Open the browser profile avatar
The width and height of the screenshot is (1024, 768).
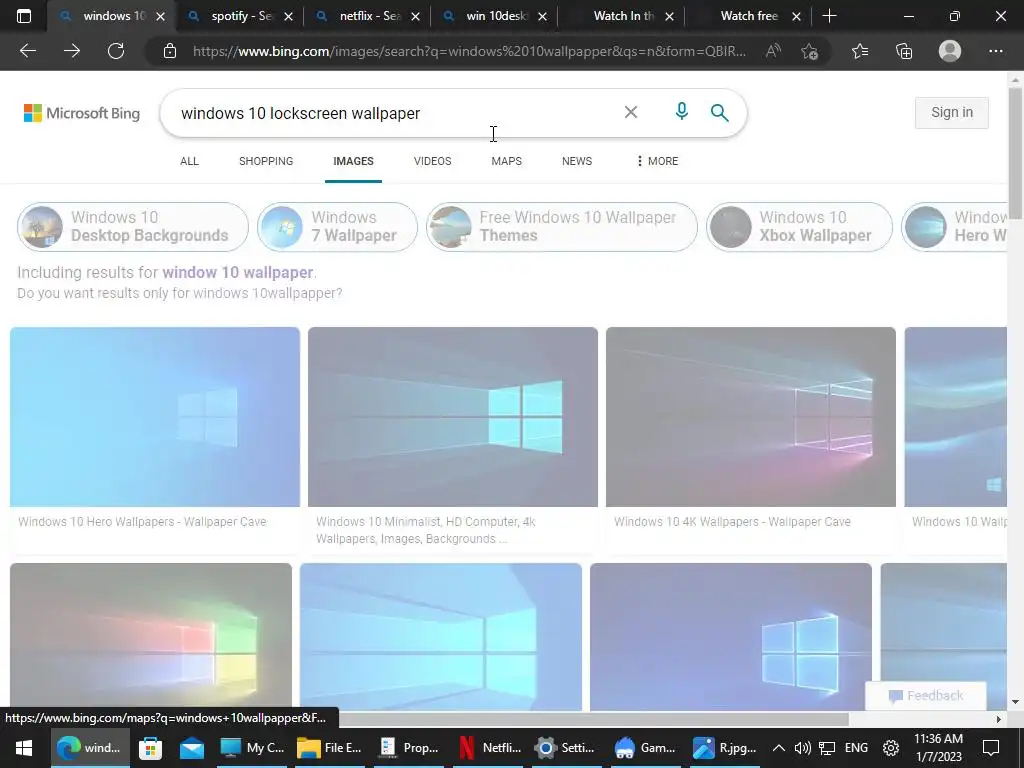(950, 51)
